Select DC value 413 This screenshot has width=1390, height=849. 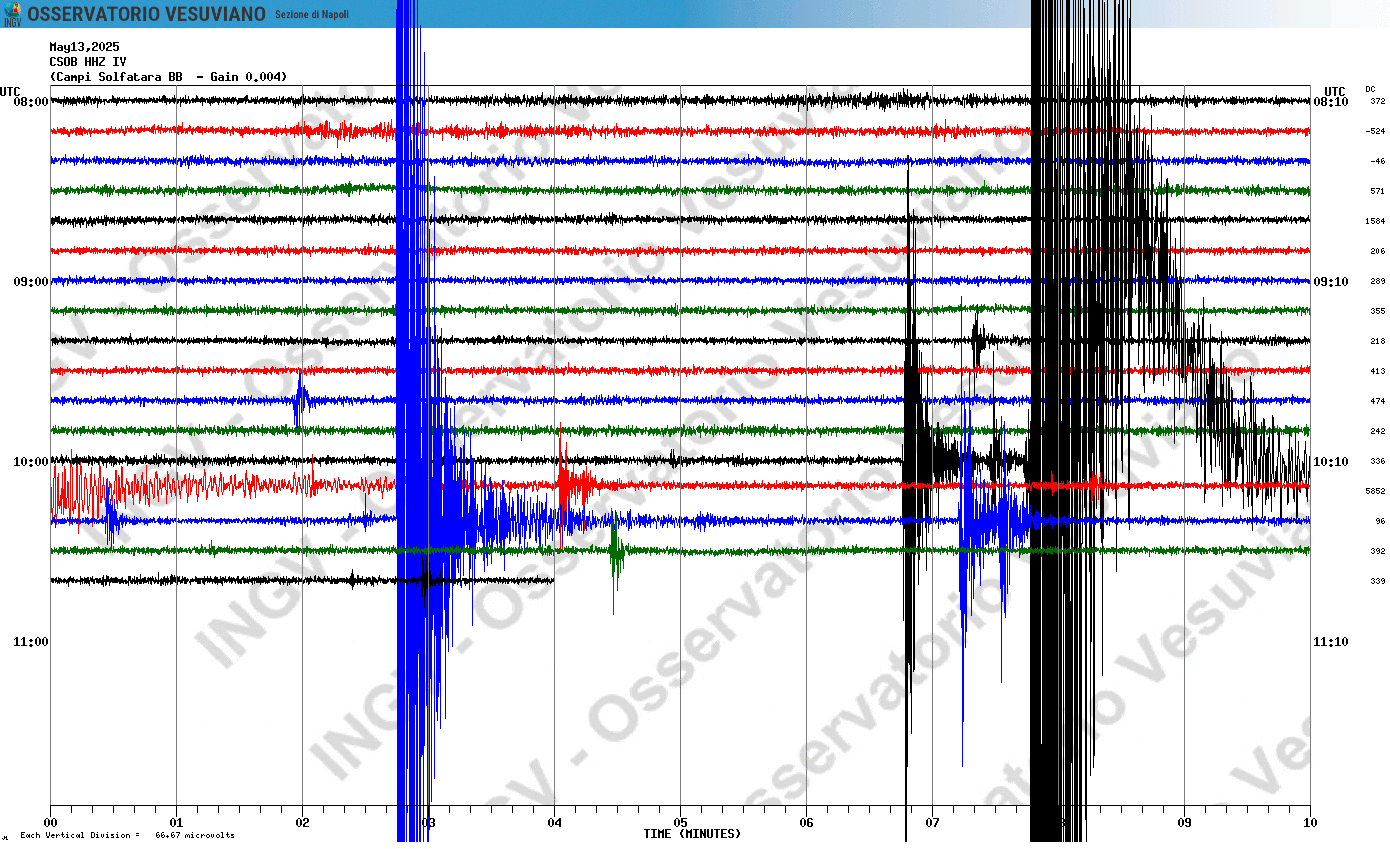1378,371
